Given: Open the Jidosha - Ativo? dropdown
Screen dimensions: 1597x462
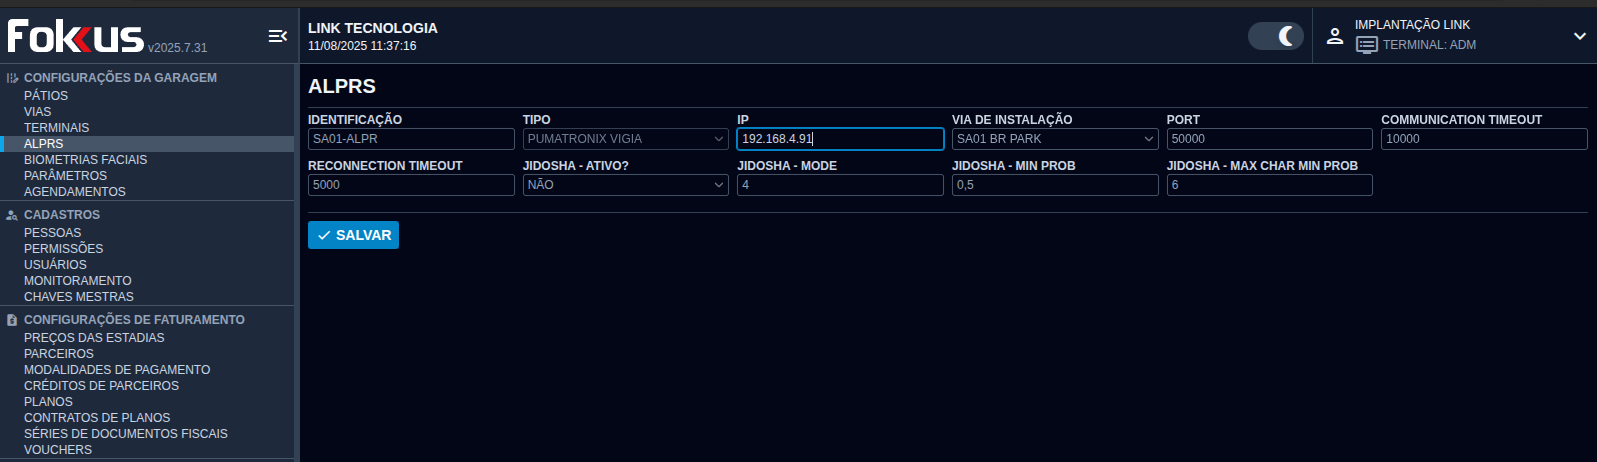Looking at the screenshot, I should click(625, 185).
